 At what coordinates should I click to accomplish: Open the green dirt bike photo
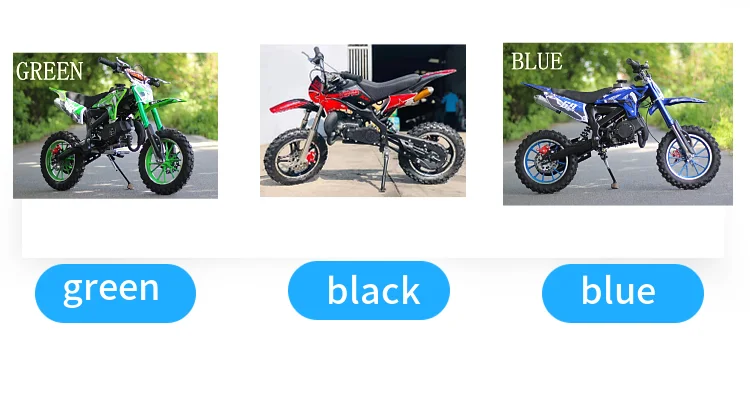[115, 125]
